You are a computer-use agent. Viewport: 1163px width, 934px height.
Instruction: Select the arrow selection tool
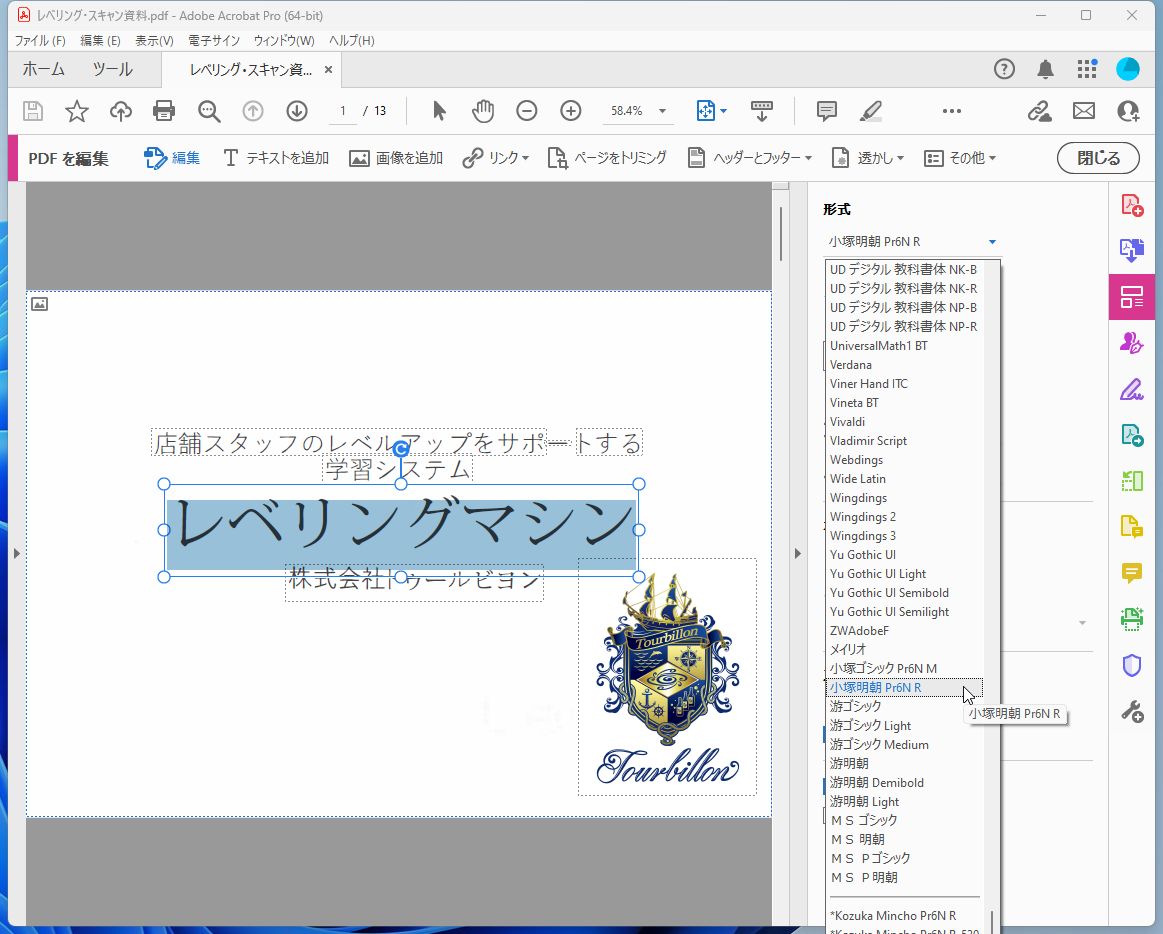[x=439, y=111]
